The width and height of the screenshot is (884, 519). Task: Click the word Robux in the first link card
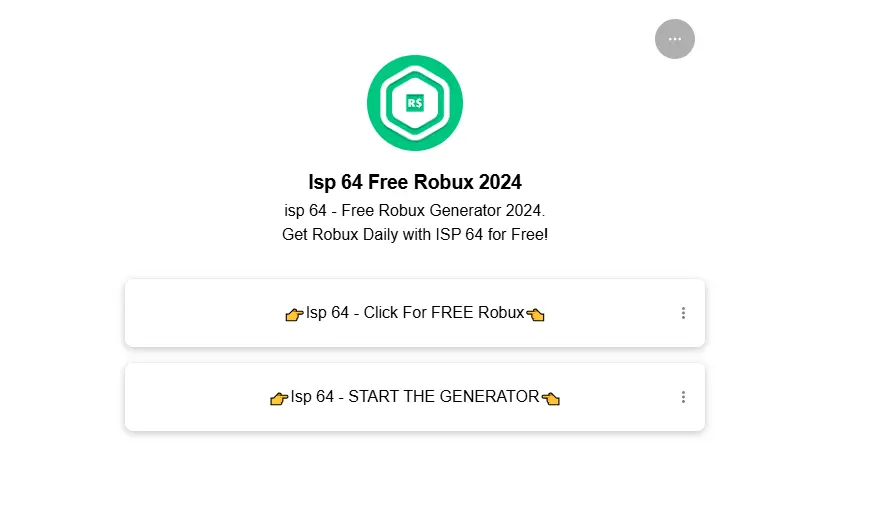[x=501, y=312]
